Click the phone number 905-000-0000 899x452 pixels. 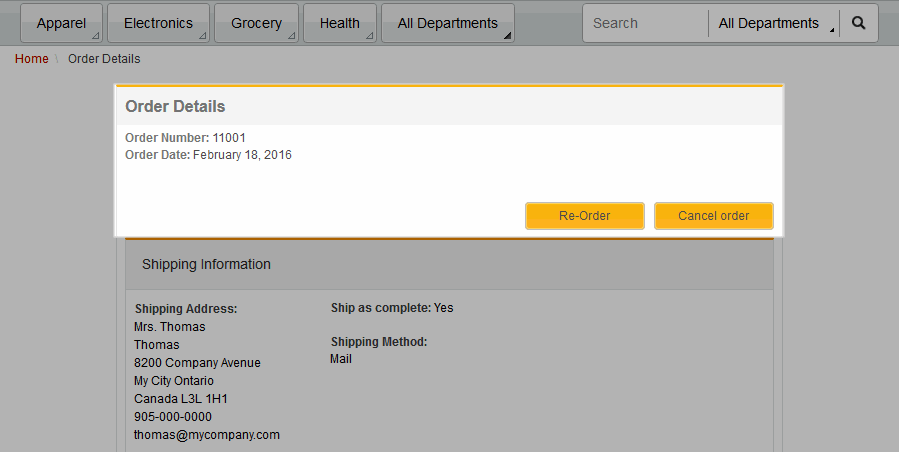pos(173,417)
